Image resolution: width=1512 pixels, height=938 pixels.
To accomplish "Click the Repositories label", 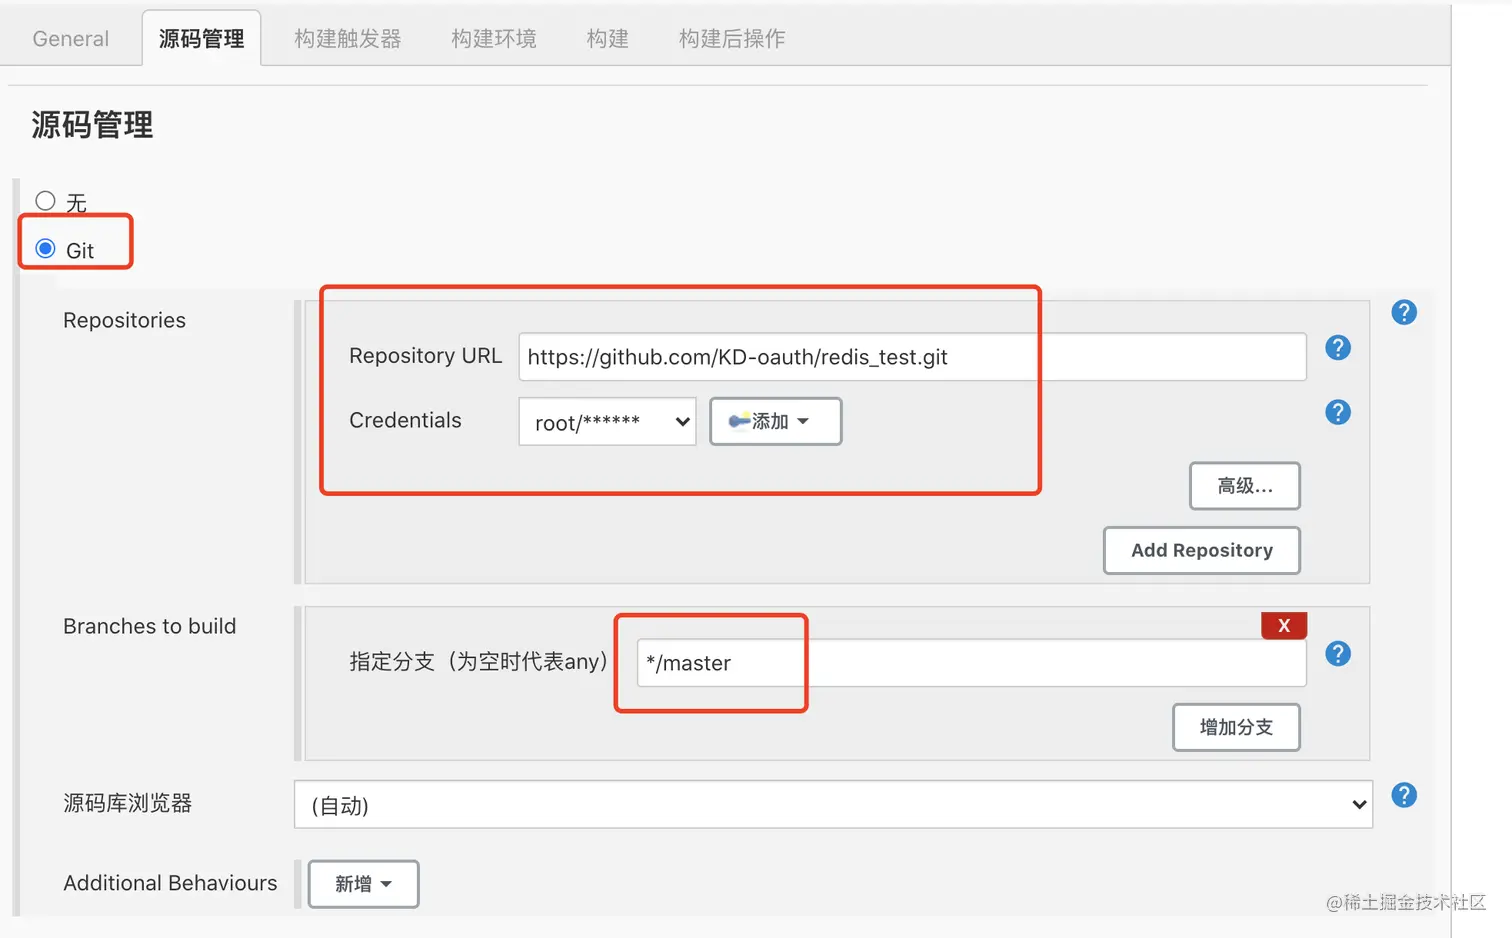I will (124, 320).
